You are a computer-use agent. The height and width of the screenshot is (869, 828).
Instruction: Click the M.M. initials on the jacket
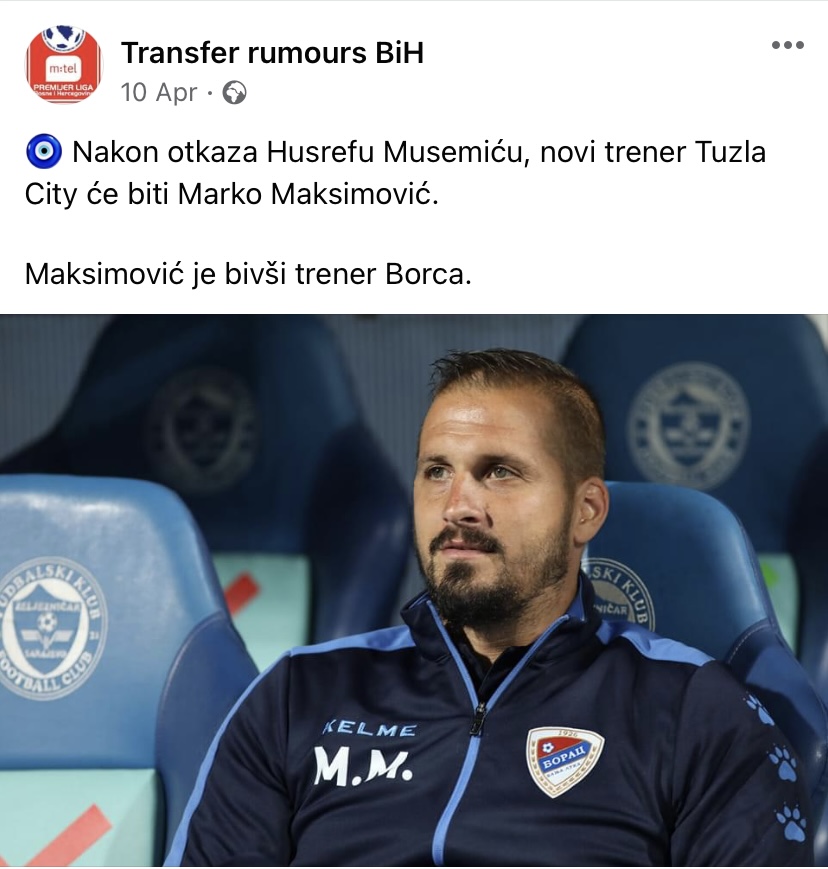363,766
